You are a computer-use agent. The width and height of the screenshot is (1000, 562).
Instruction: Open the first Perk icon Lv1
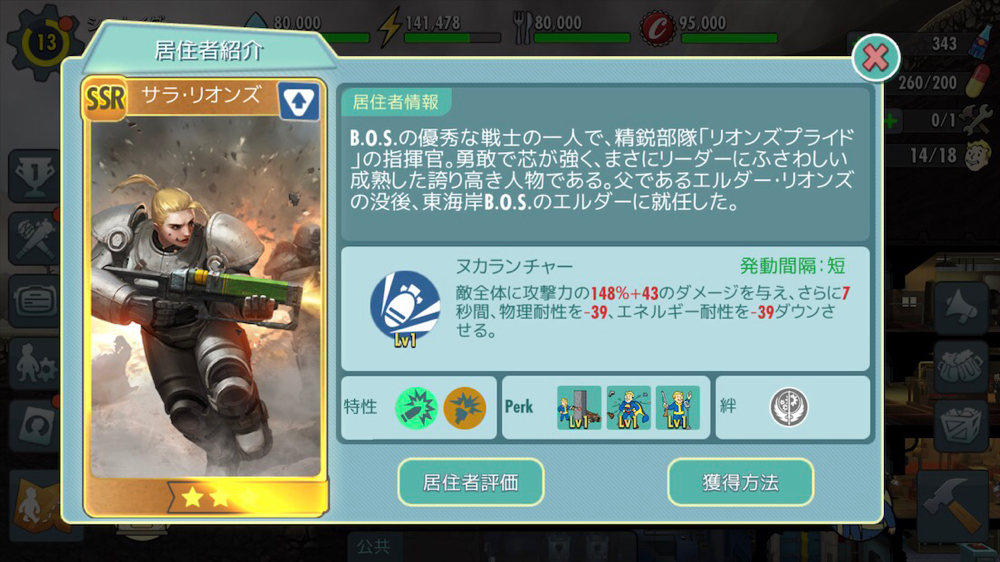pyautogui.click(x=578, y=408)
